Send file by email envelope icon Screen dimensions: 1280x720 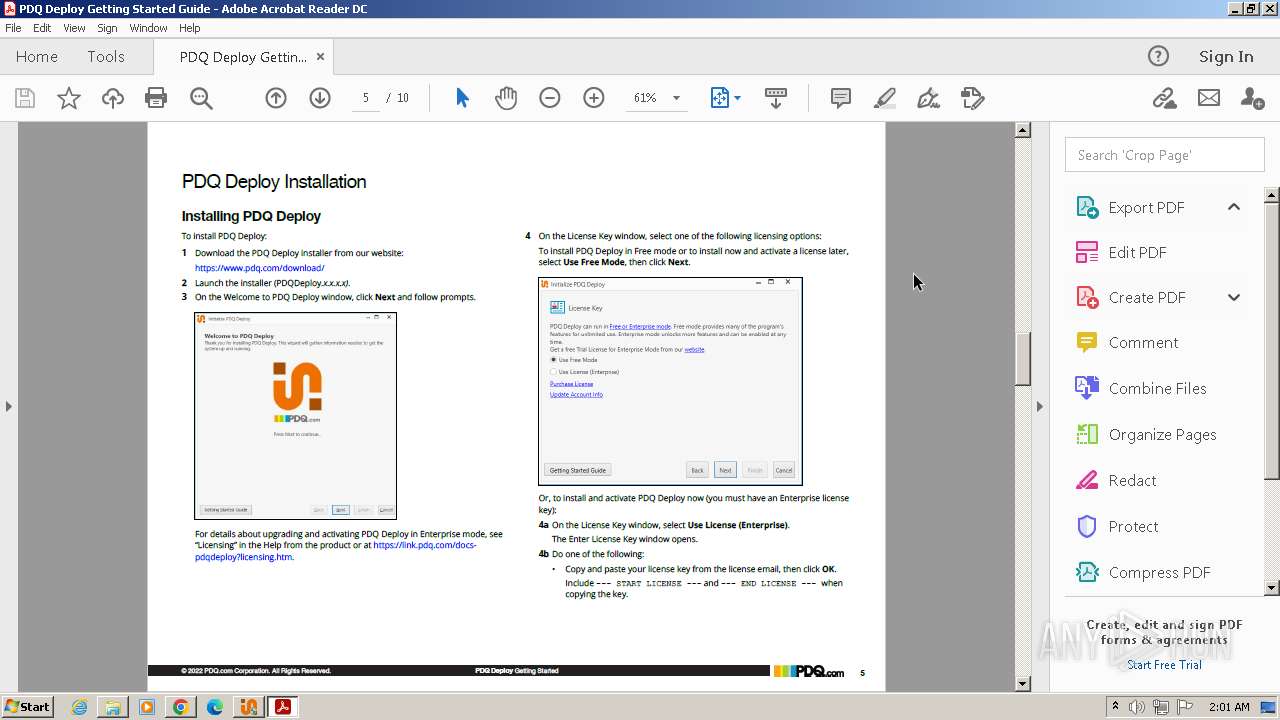[x=1209, y=98]
